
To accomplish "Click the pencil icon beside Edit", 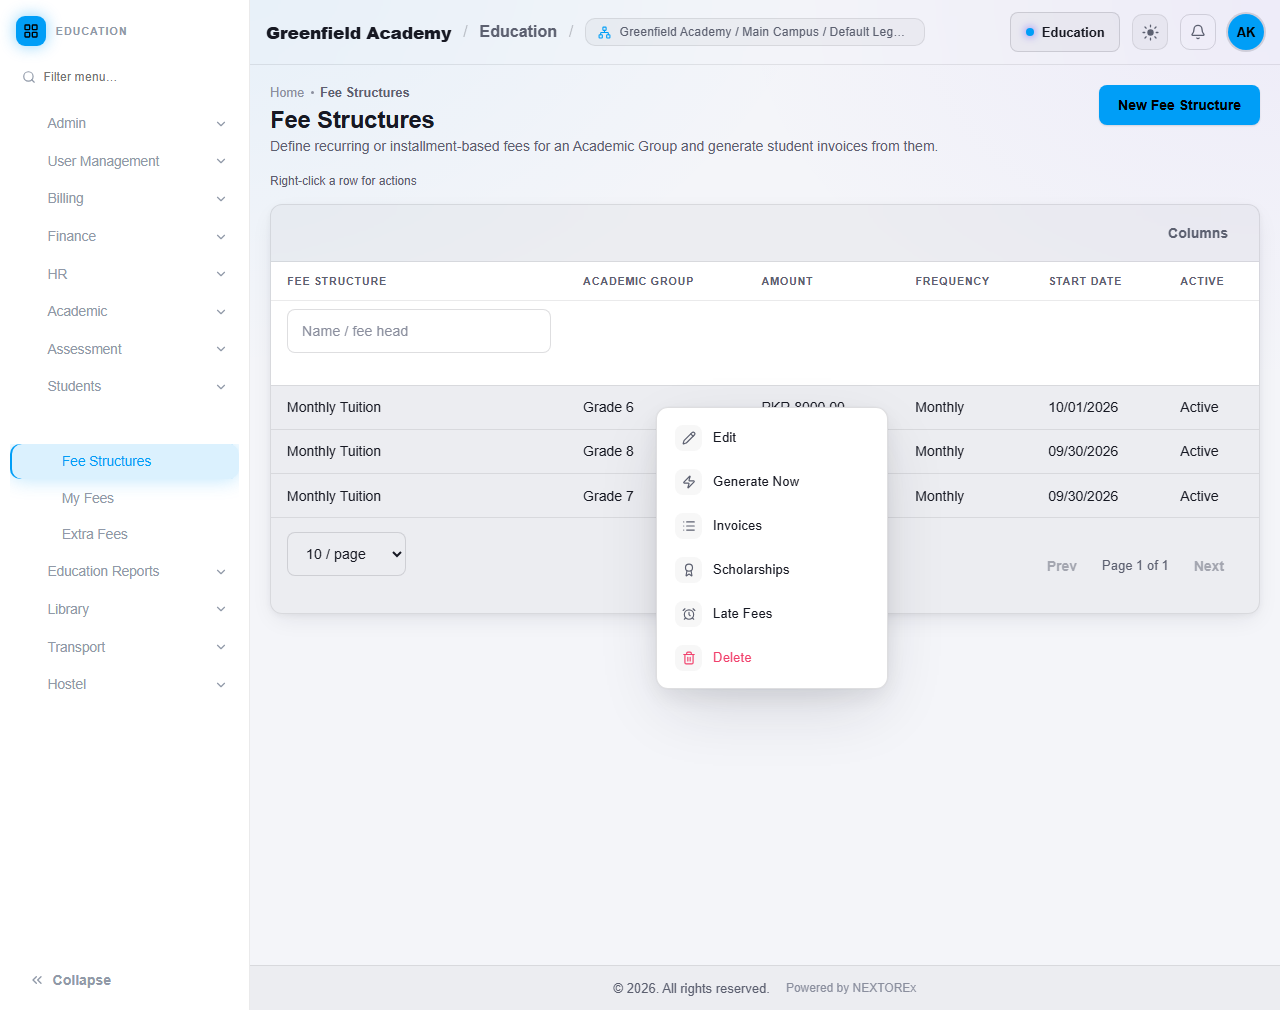I will coord(689,438).
